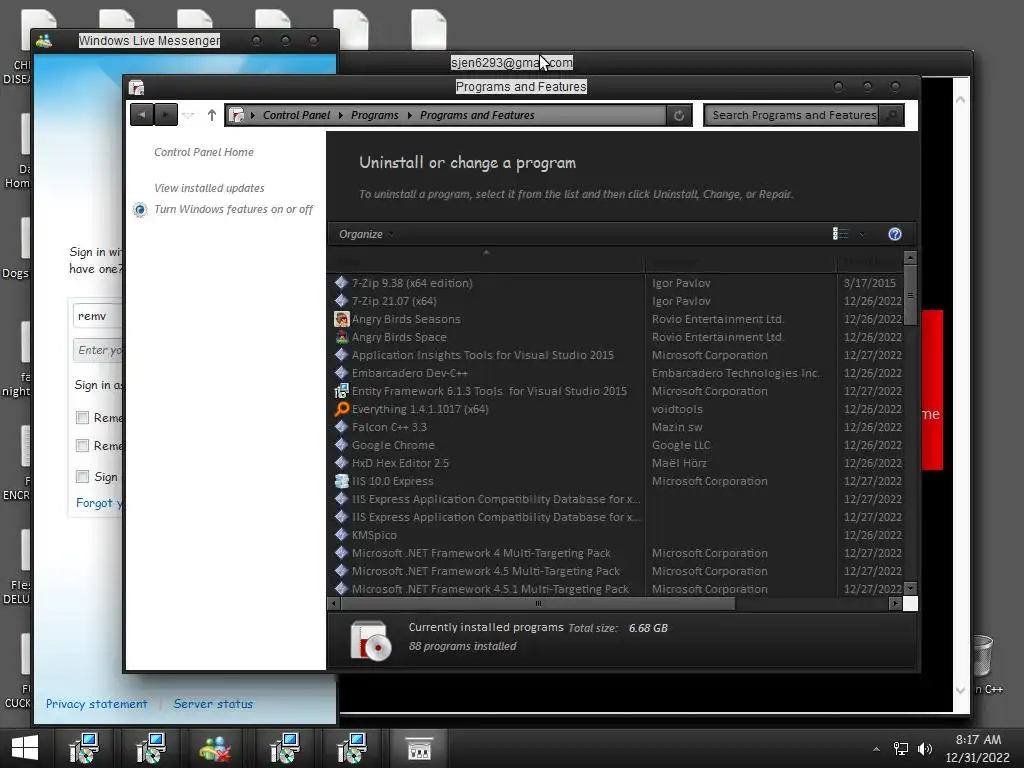This screenshot has height=768, width=1024.
Task: Click the vertical scrollbar down arrow
Action: click(x=910, y=588)
